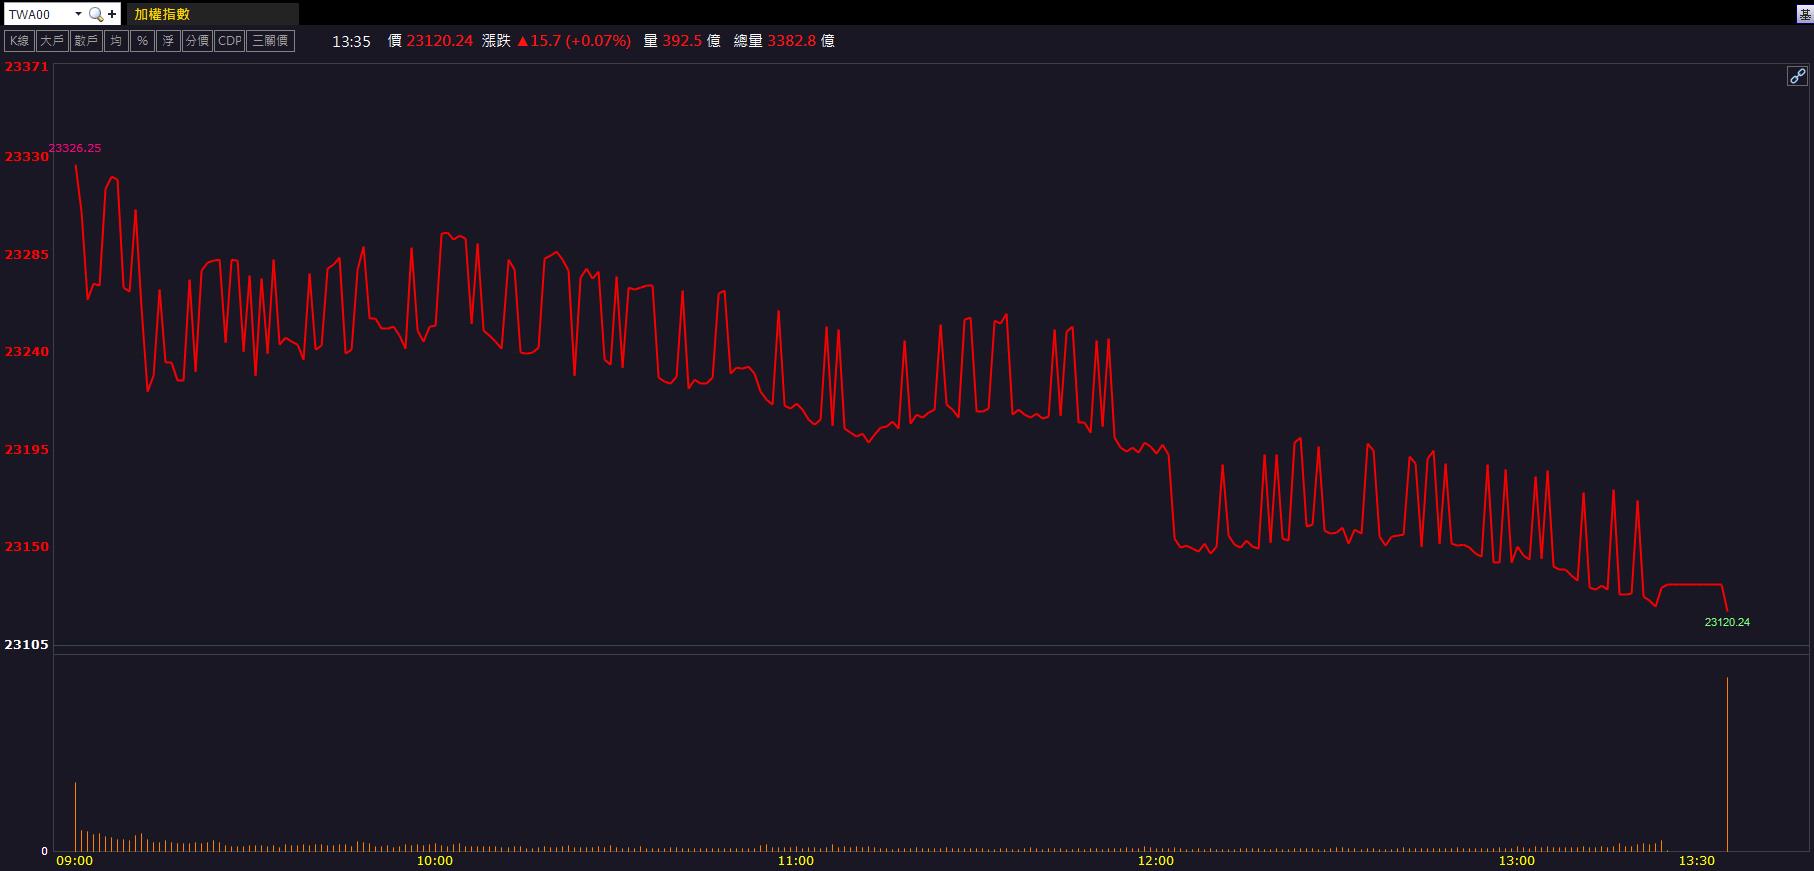Click the 13:00 time axis label
The image size is (1814, 871).
click(1517, 861)
